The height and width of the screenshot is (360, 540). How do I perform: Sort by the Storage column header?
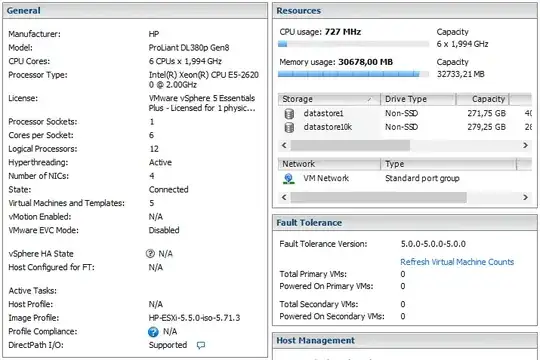pos(329,99)
